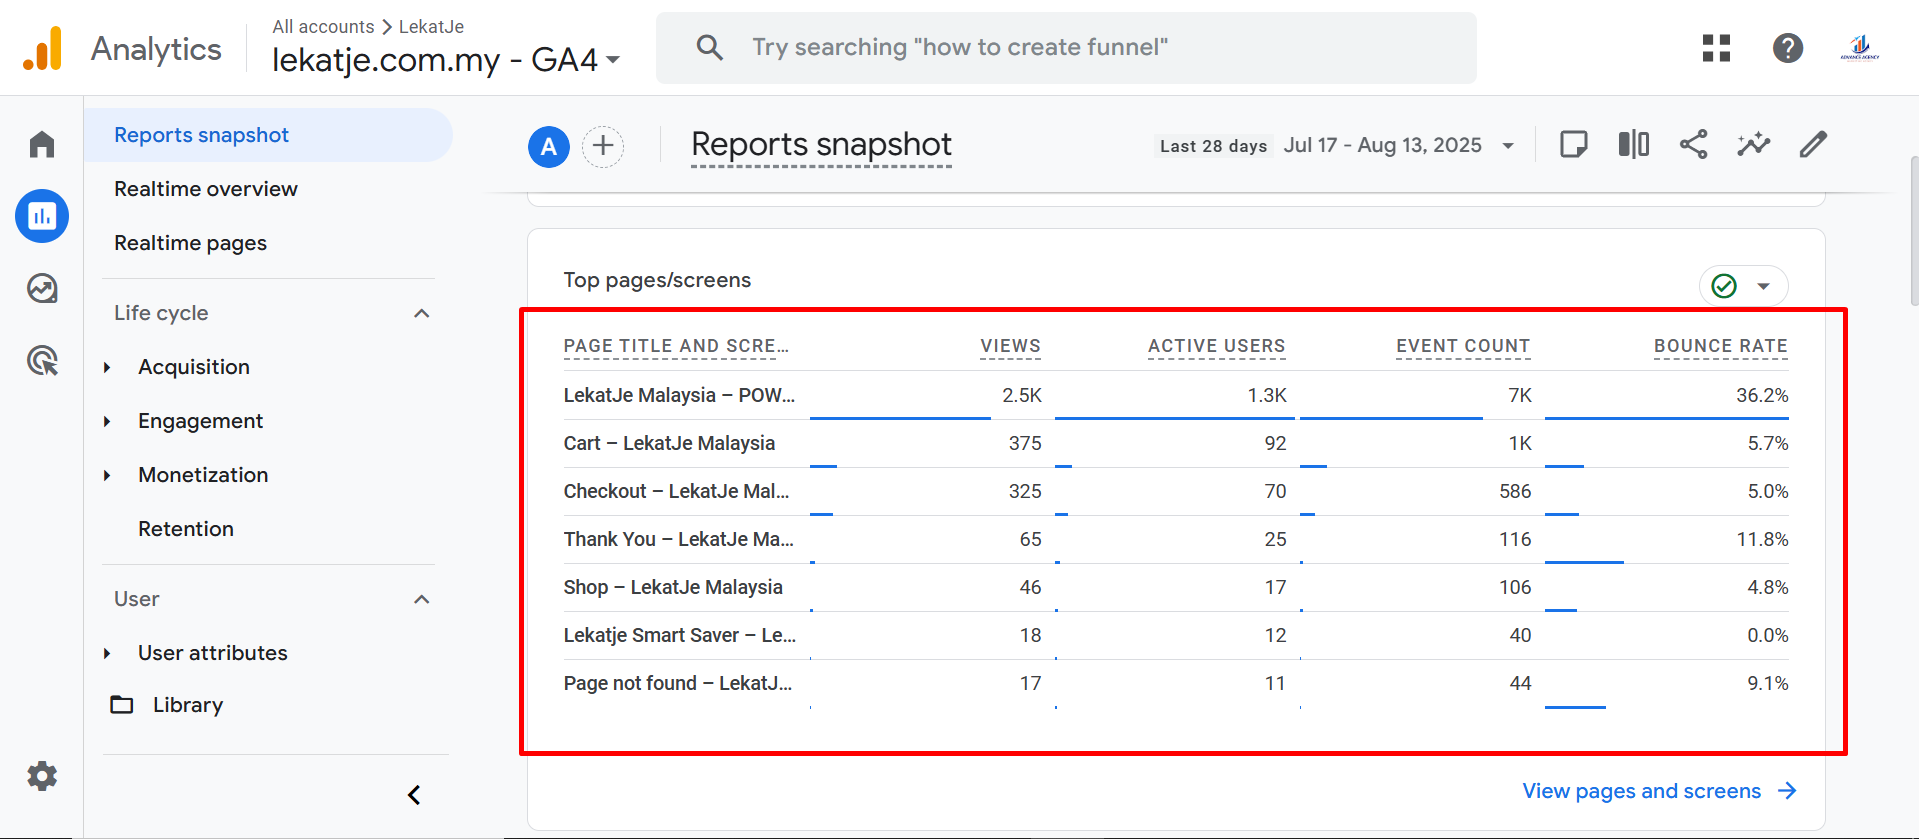Toggle the Edit comparisons icon
The image size is (1919, 839).
1633,145
